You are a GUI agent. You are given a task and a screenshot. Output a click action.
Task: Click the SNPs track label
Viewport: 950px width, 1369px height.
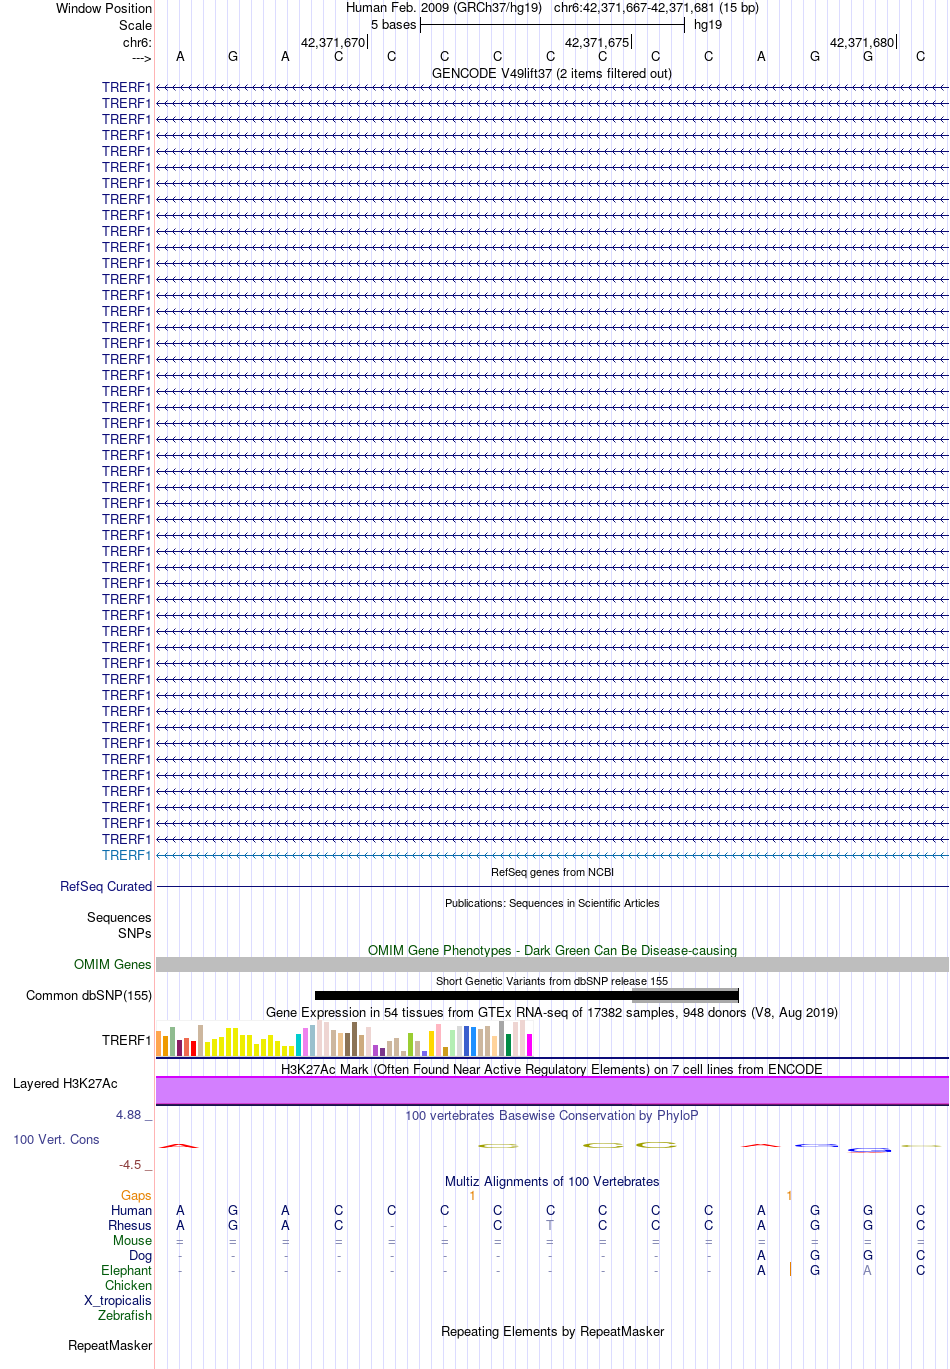135,933
